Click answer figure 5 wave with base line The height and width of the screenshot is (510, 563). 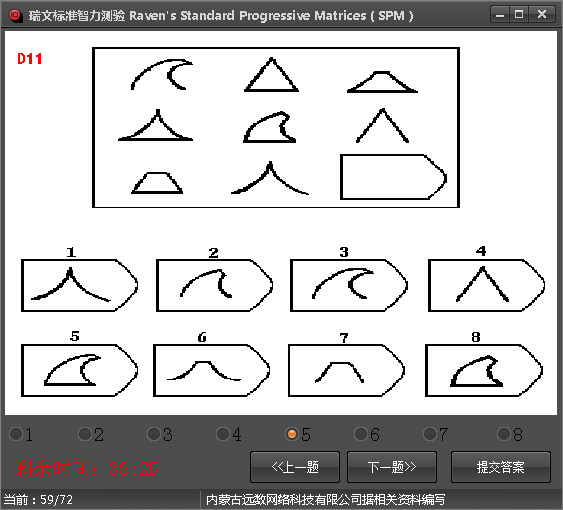[79, 370]
